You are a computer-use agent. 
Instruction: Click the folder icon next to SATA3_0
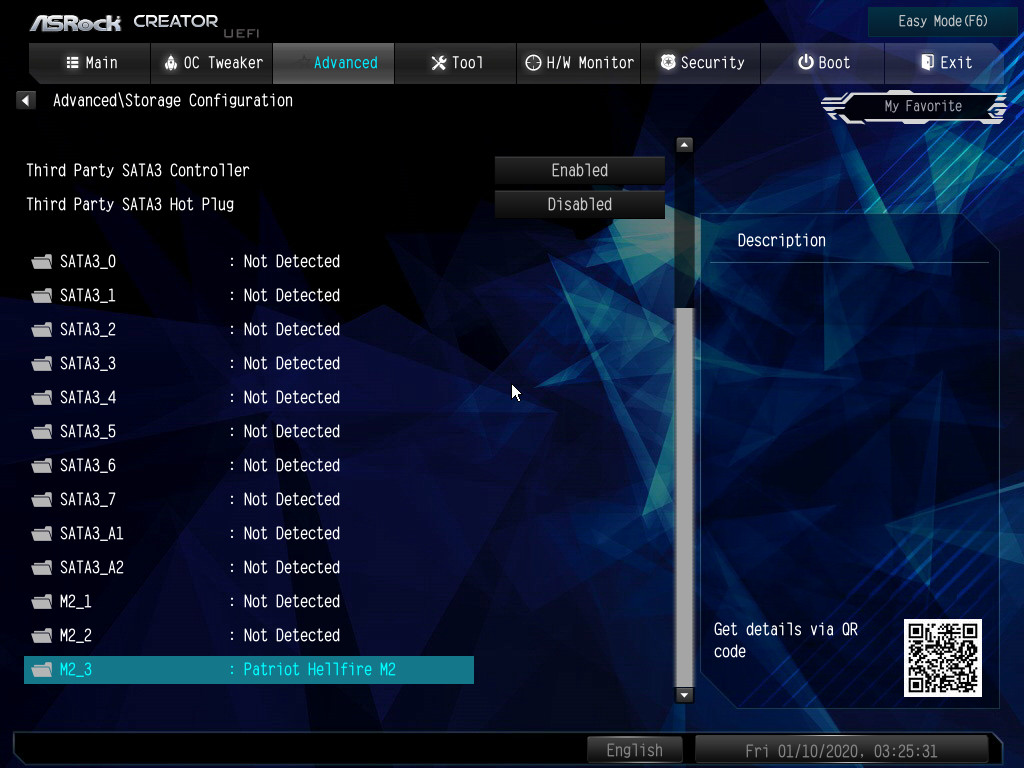pyautogui.click(x=41, y=262)
